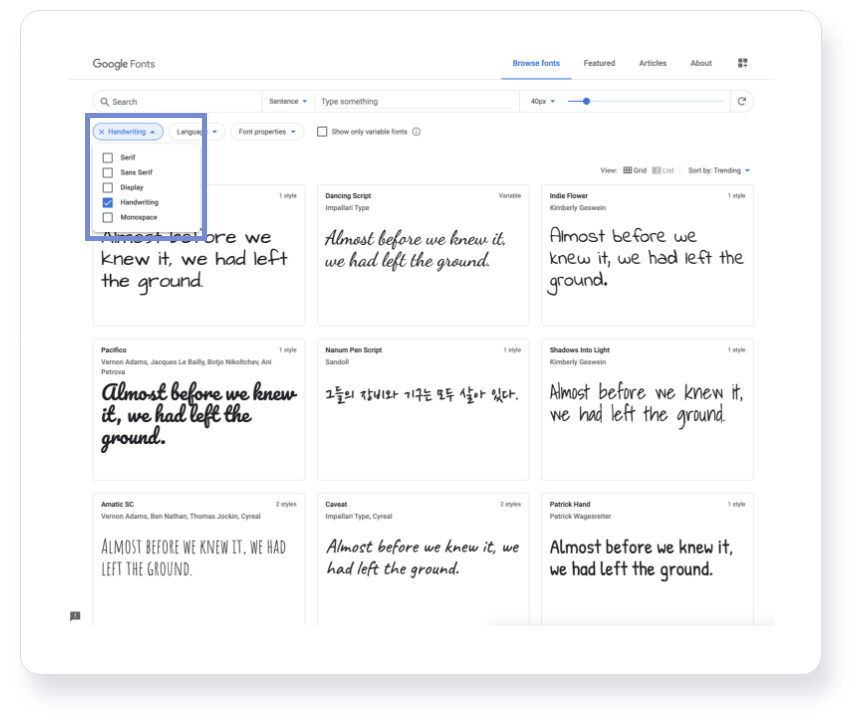Screen dimensions: 862x725
Task: Click the Type something preview field
Action: [416, 102]
